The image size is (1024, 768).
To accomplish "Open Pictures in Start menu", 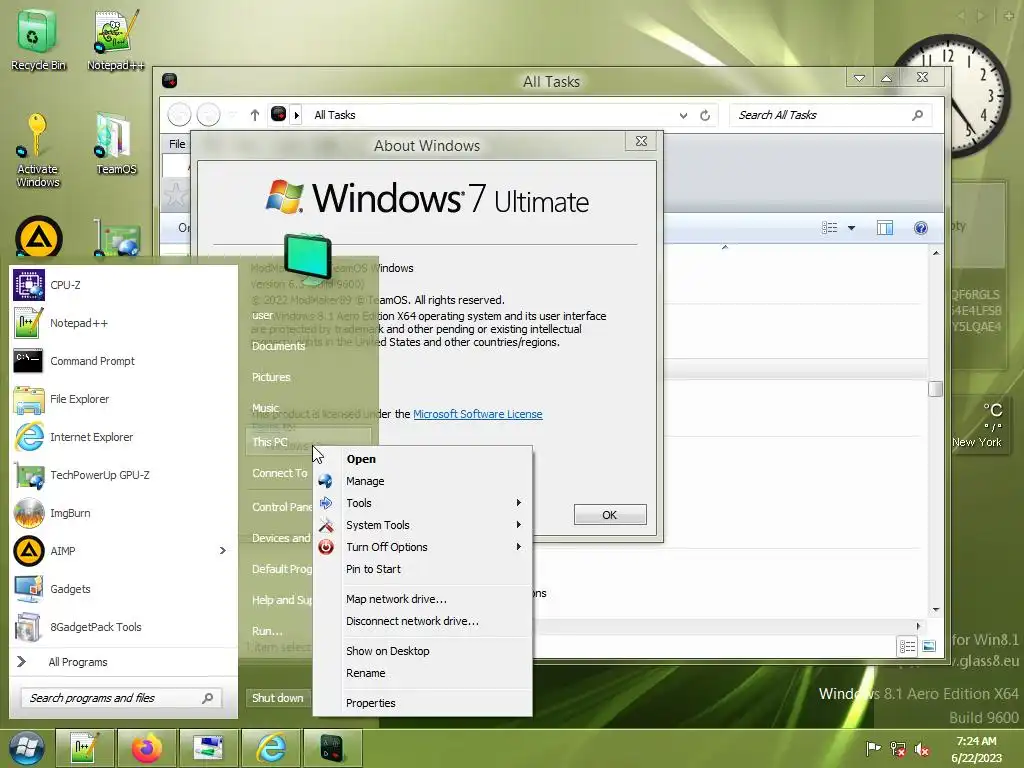I will coord(271,377).
